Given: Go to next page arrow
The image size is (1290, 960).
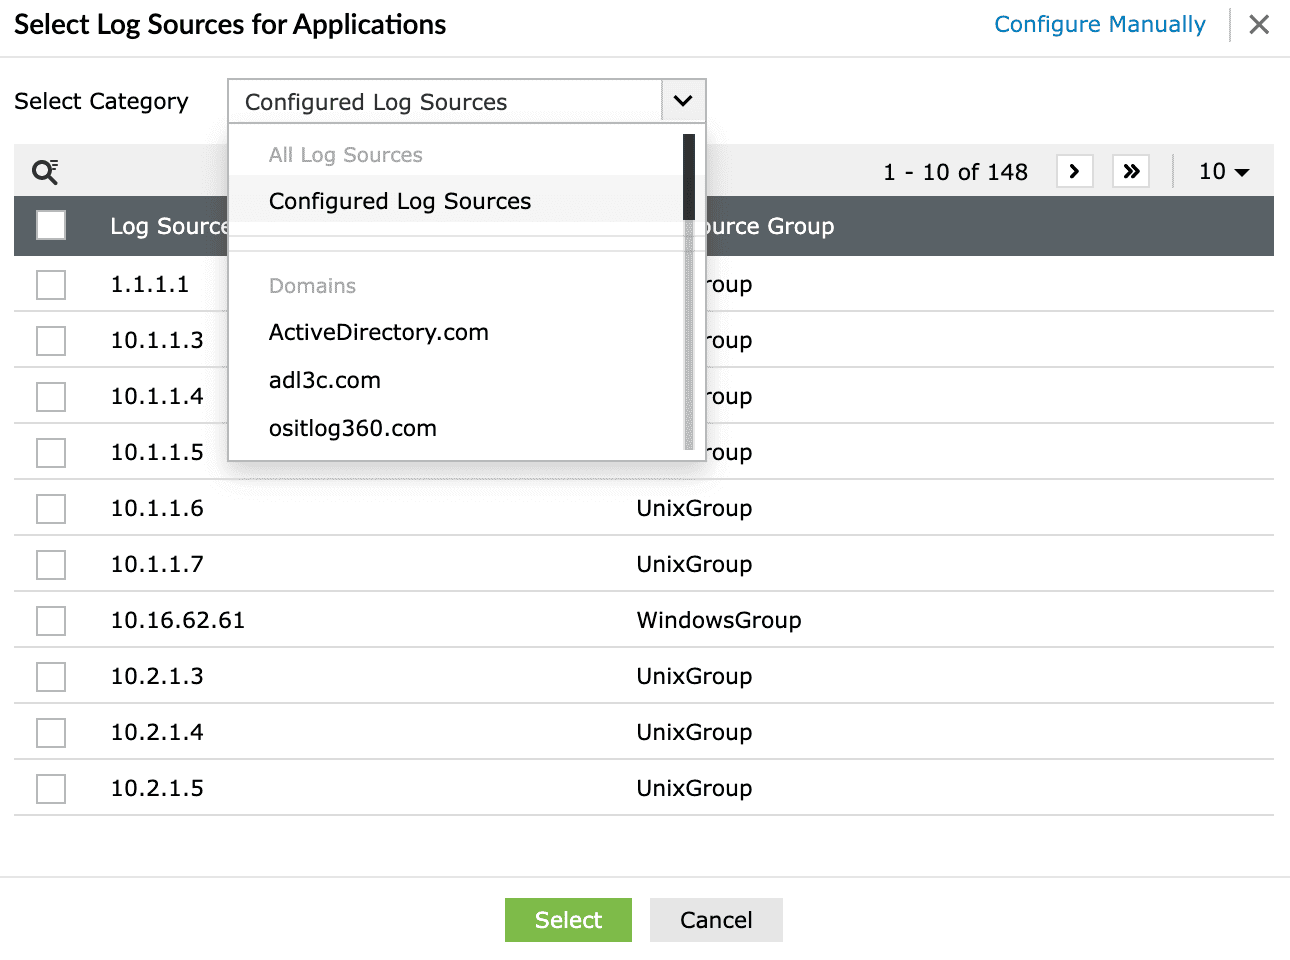Looking at the screenshot, I should [x=1074, y=171].
